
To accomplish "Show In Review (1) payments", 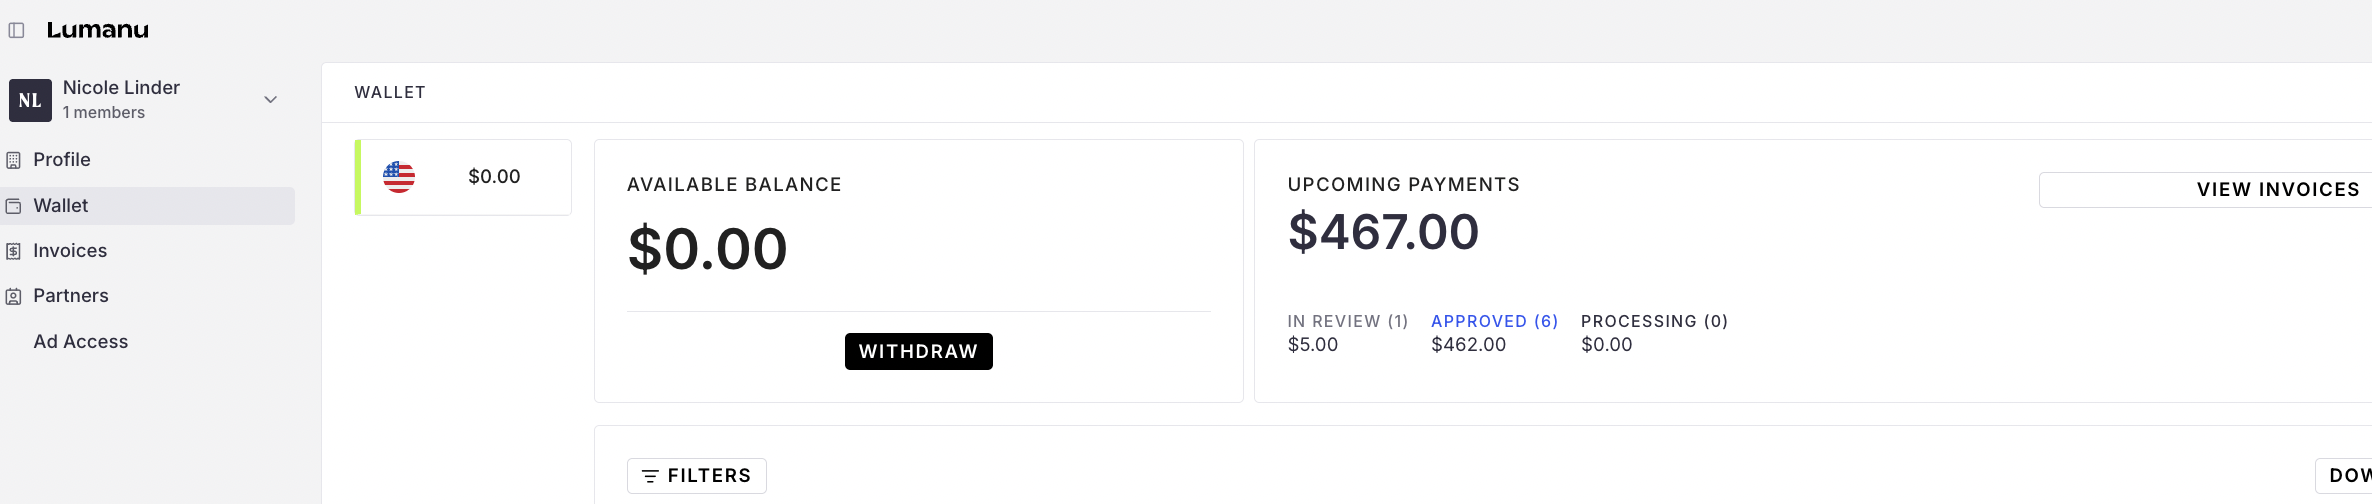I will coord(1347,321).
